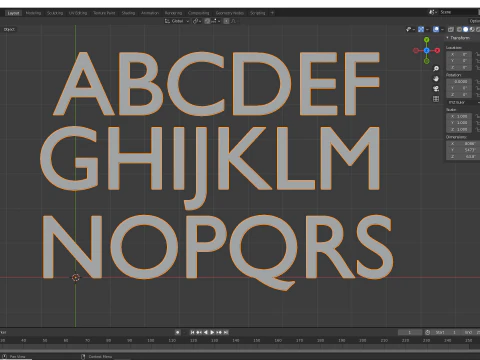The height and width of the screenshot is (360, 480).
Task: Toggle camera view icon
Action: pyautogui.click(x=436, y=89)
